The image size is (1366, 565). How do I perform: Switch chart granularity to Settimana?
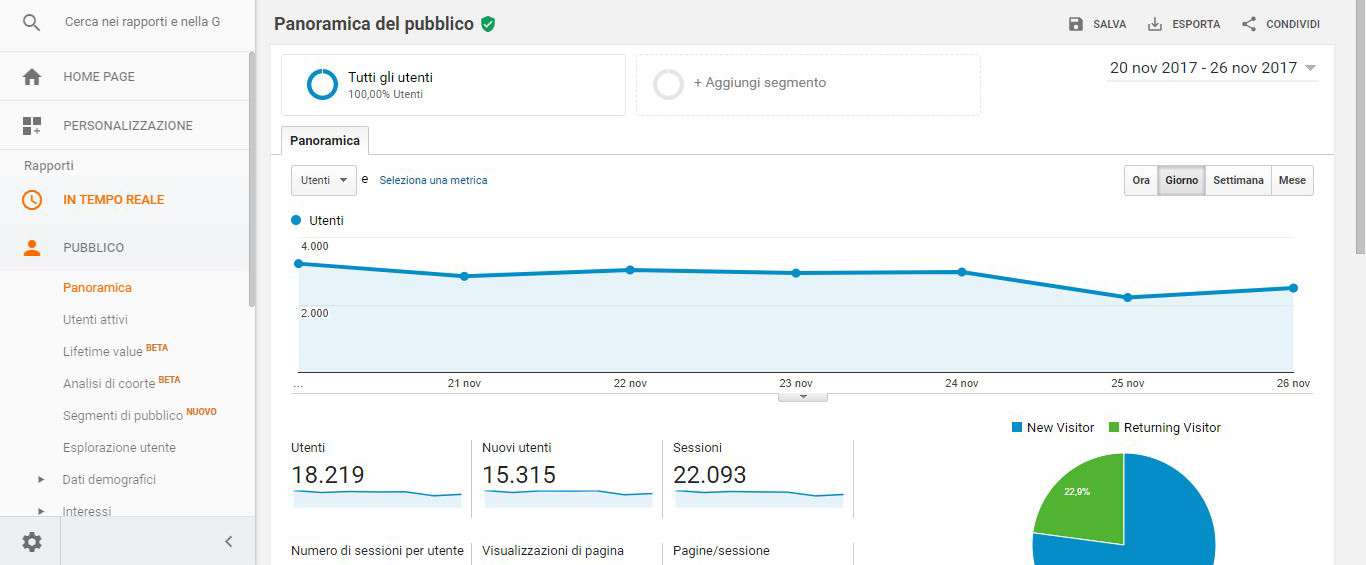click(1238, 181)
